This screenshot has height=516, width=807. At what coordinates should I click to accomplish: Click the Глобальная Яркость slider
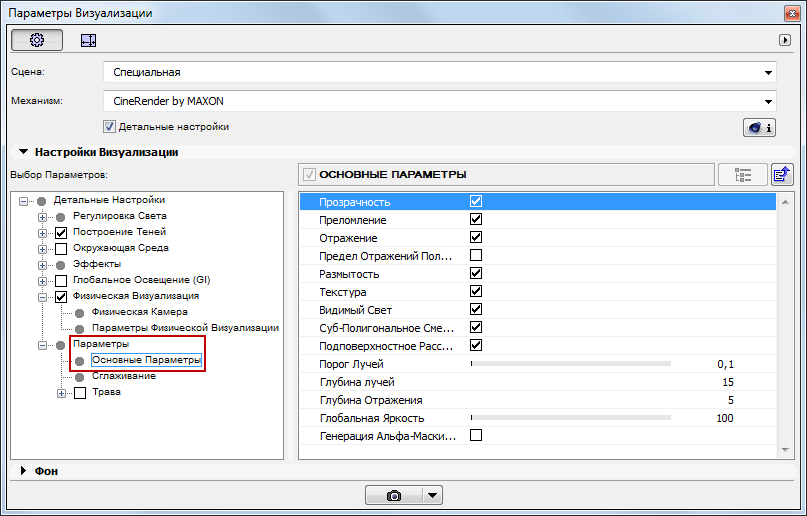pos(571,418)
